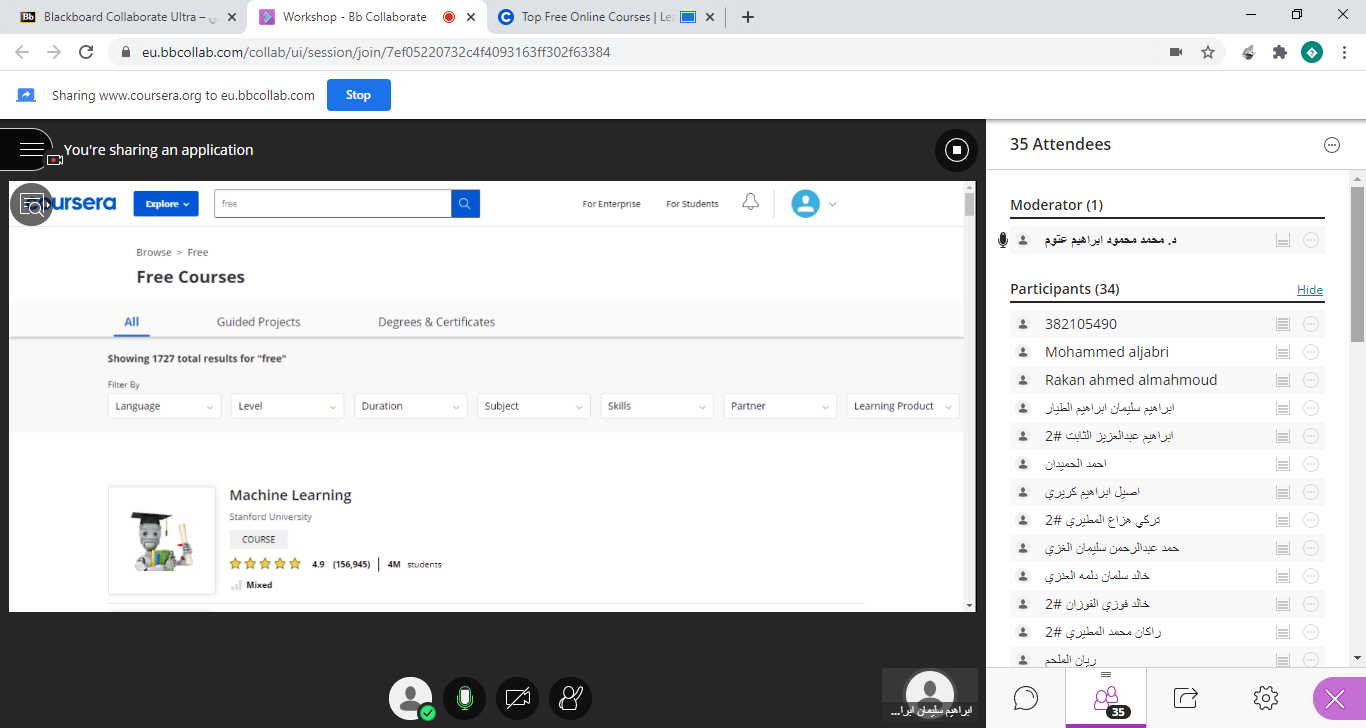
Task: Toggle raise hand button
Action: pyautogui.click(x=570, y=698)
